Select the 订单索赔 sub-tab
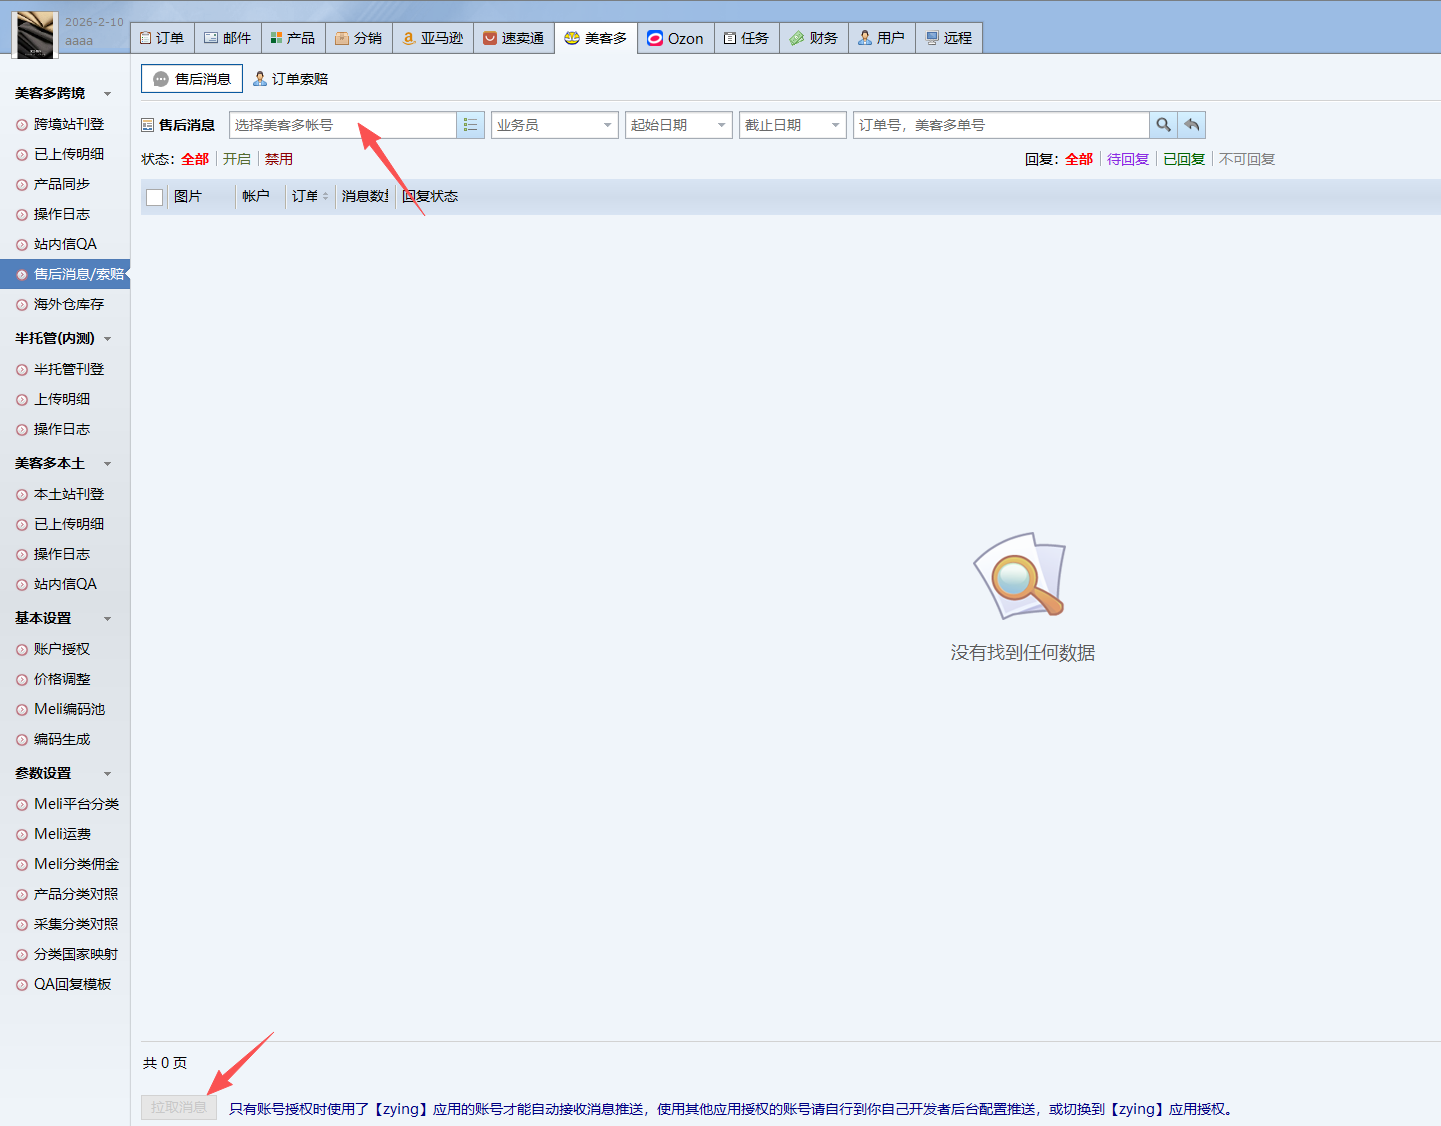This screenshot has width=1441, height=1126. tap(291, 79)
